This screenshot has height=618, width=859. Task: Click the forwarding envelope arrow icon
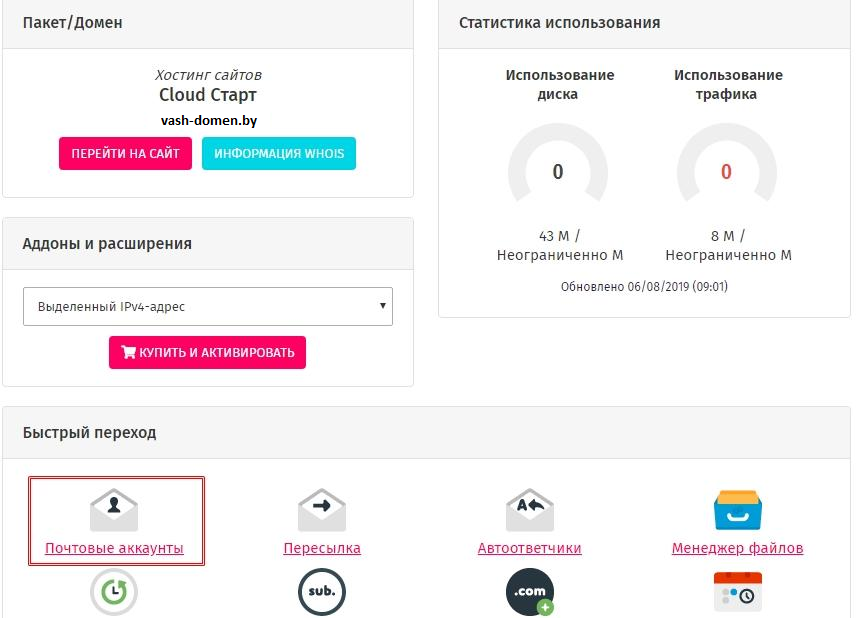(322, 510)
